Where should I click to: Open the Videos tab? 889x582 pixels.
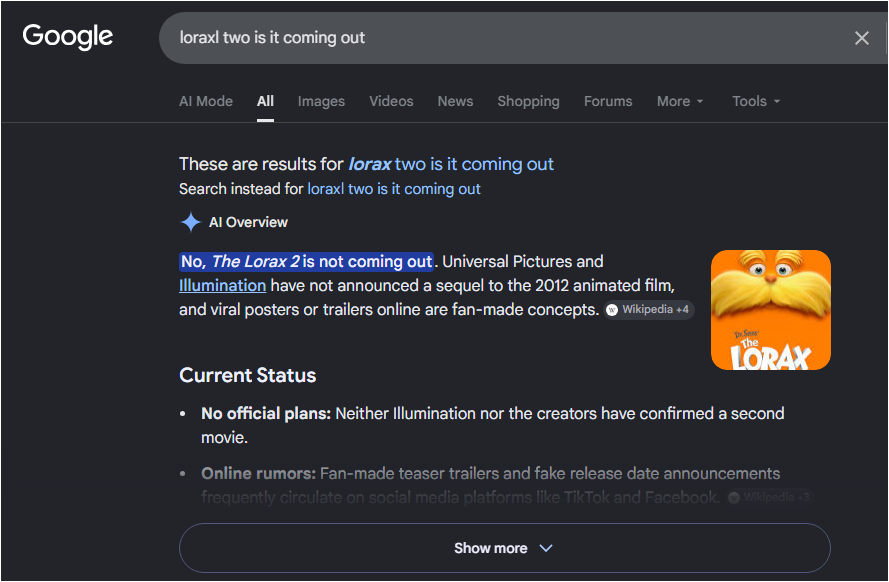coord(391,101)
